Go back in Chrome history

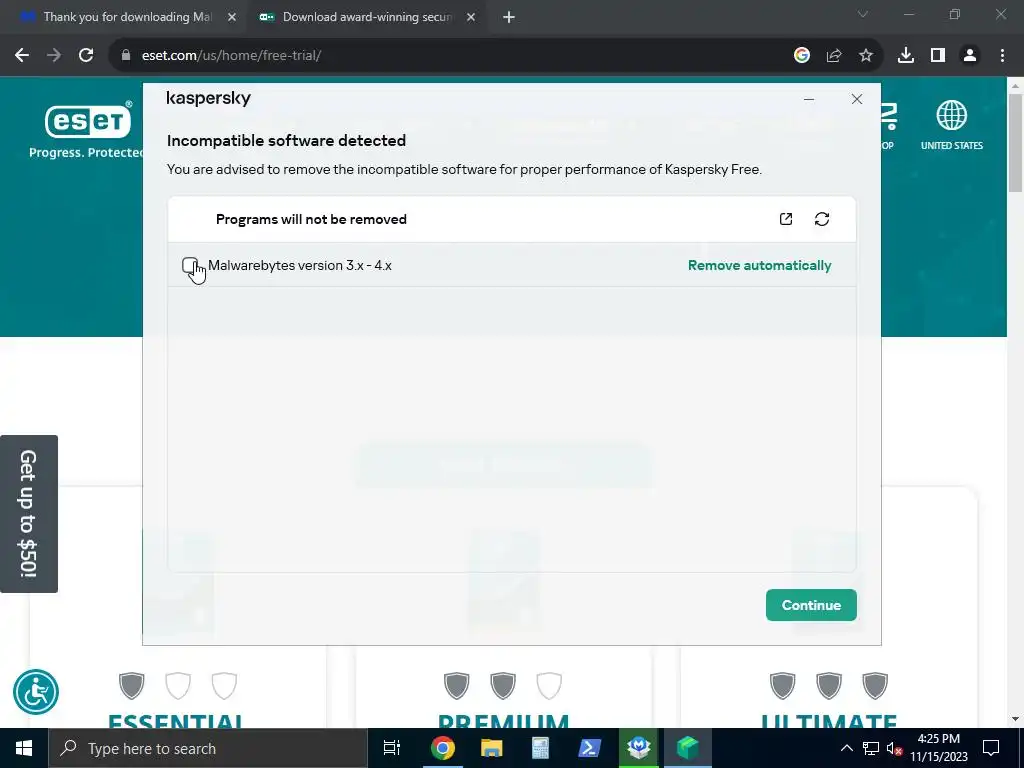coord(22,56)
